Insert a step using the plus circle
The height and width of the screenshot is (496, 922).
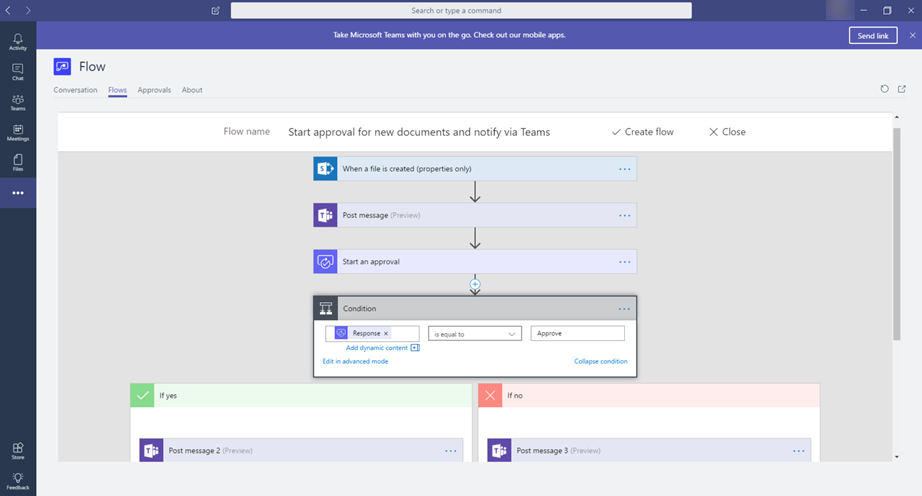click(475, 285)
